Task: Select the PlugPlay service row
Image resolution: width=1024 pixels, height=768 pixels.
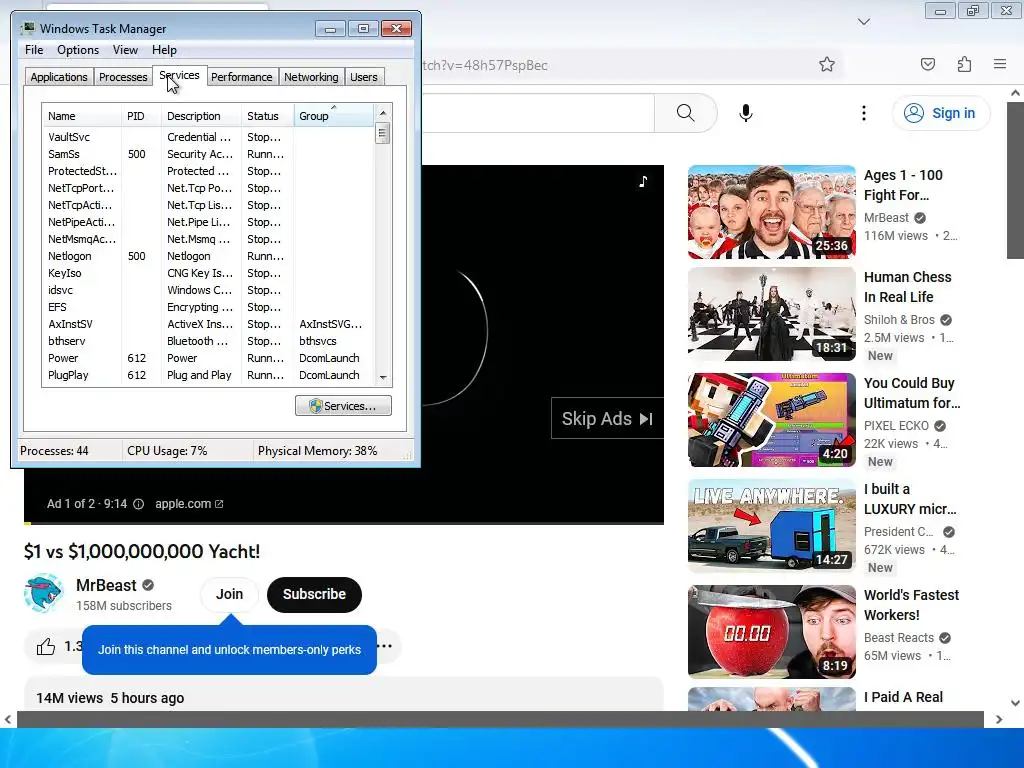Action: point(208,375)
